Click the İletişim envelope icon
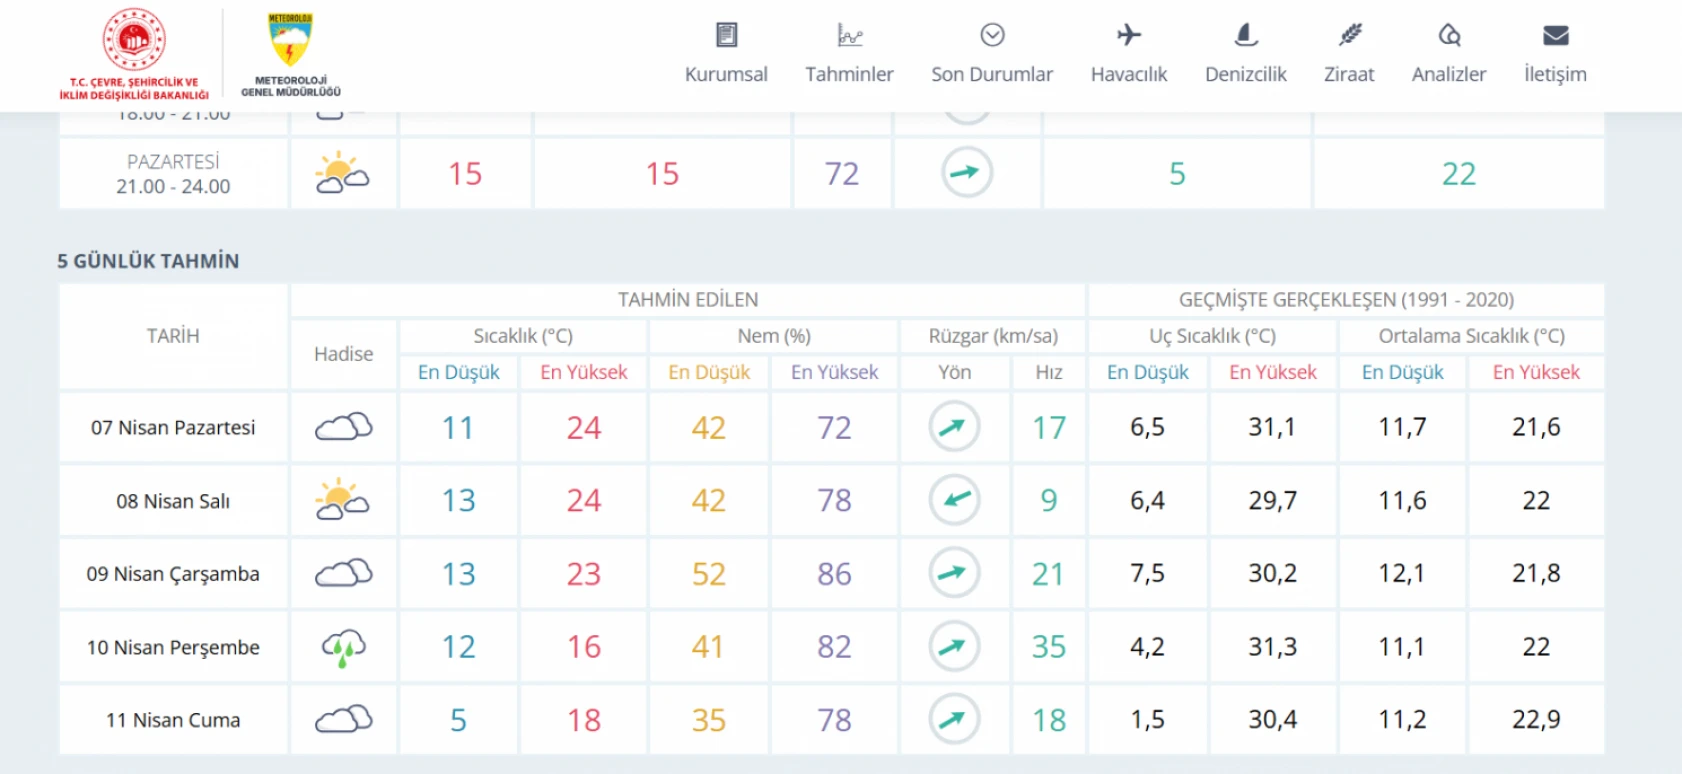The height and width of the screenshot is (774, 1682). (1555, 36)
